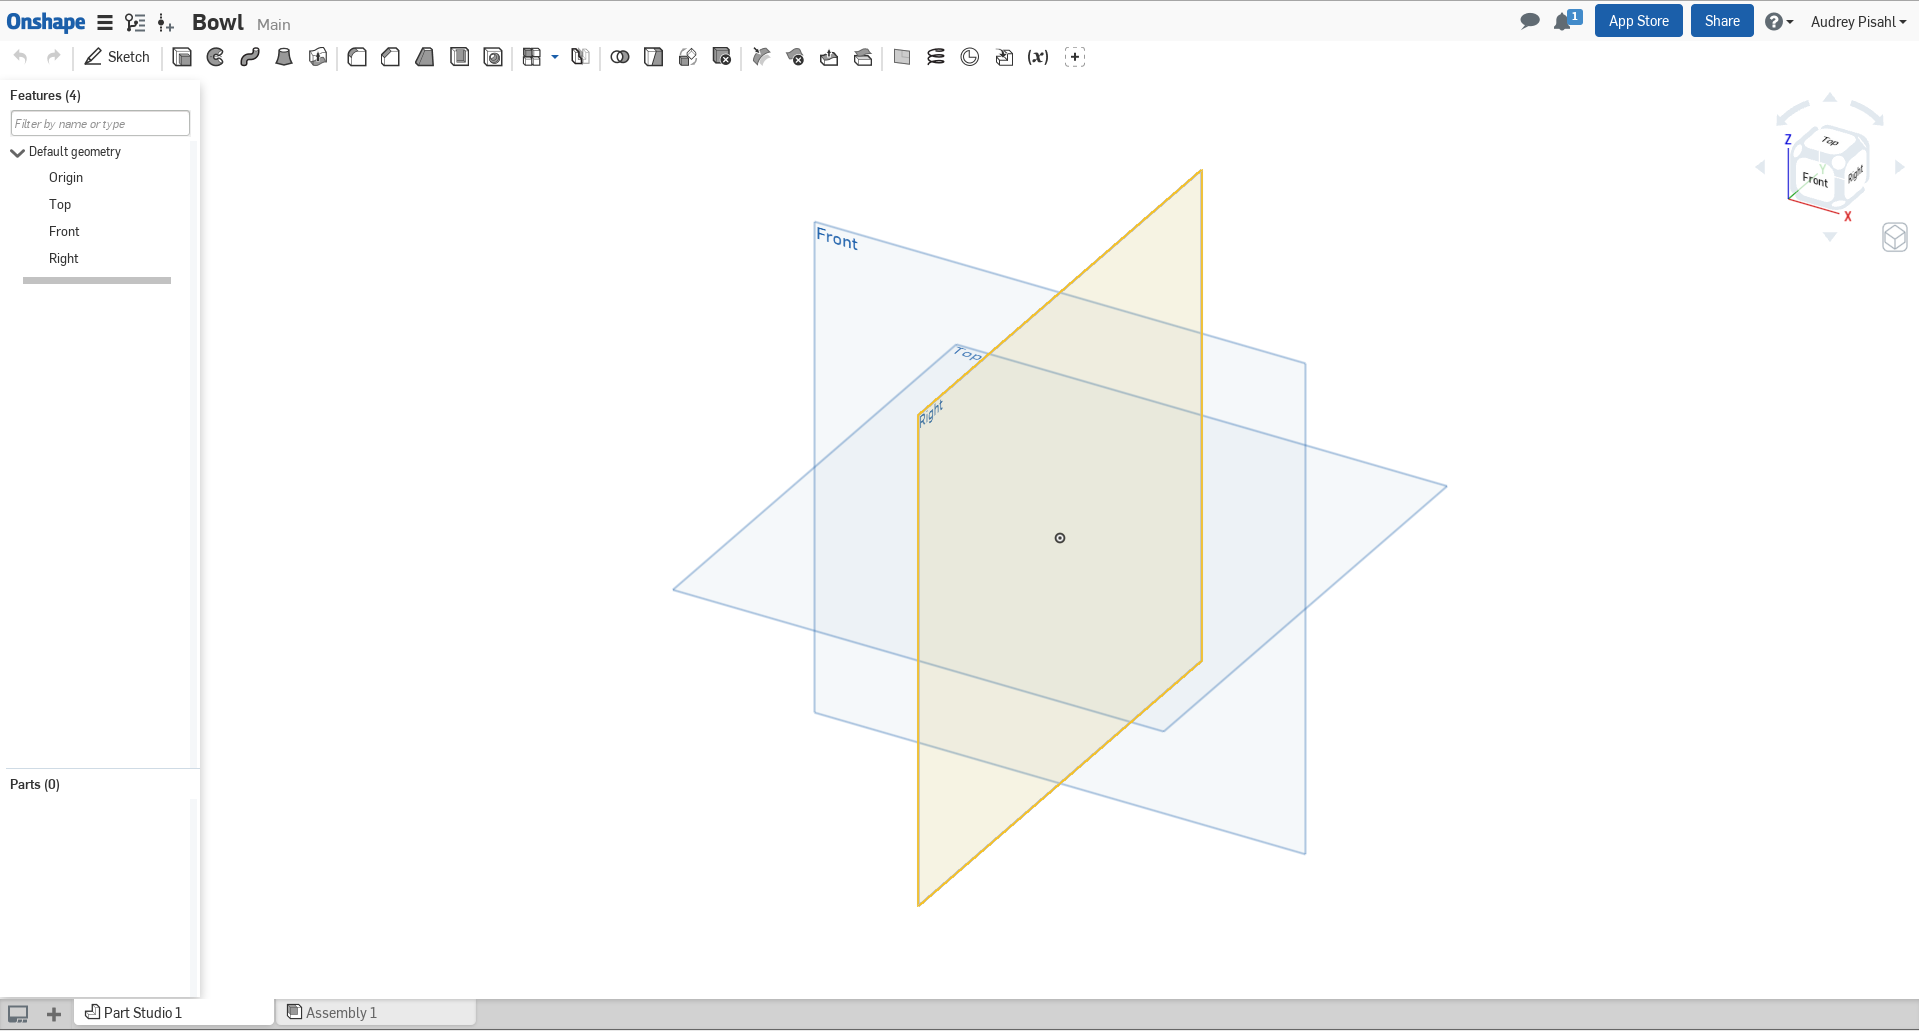Screen dimensions: 1919x1031
Task: Open the versions and history icon
Action: [x=135, y=22]
